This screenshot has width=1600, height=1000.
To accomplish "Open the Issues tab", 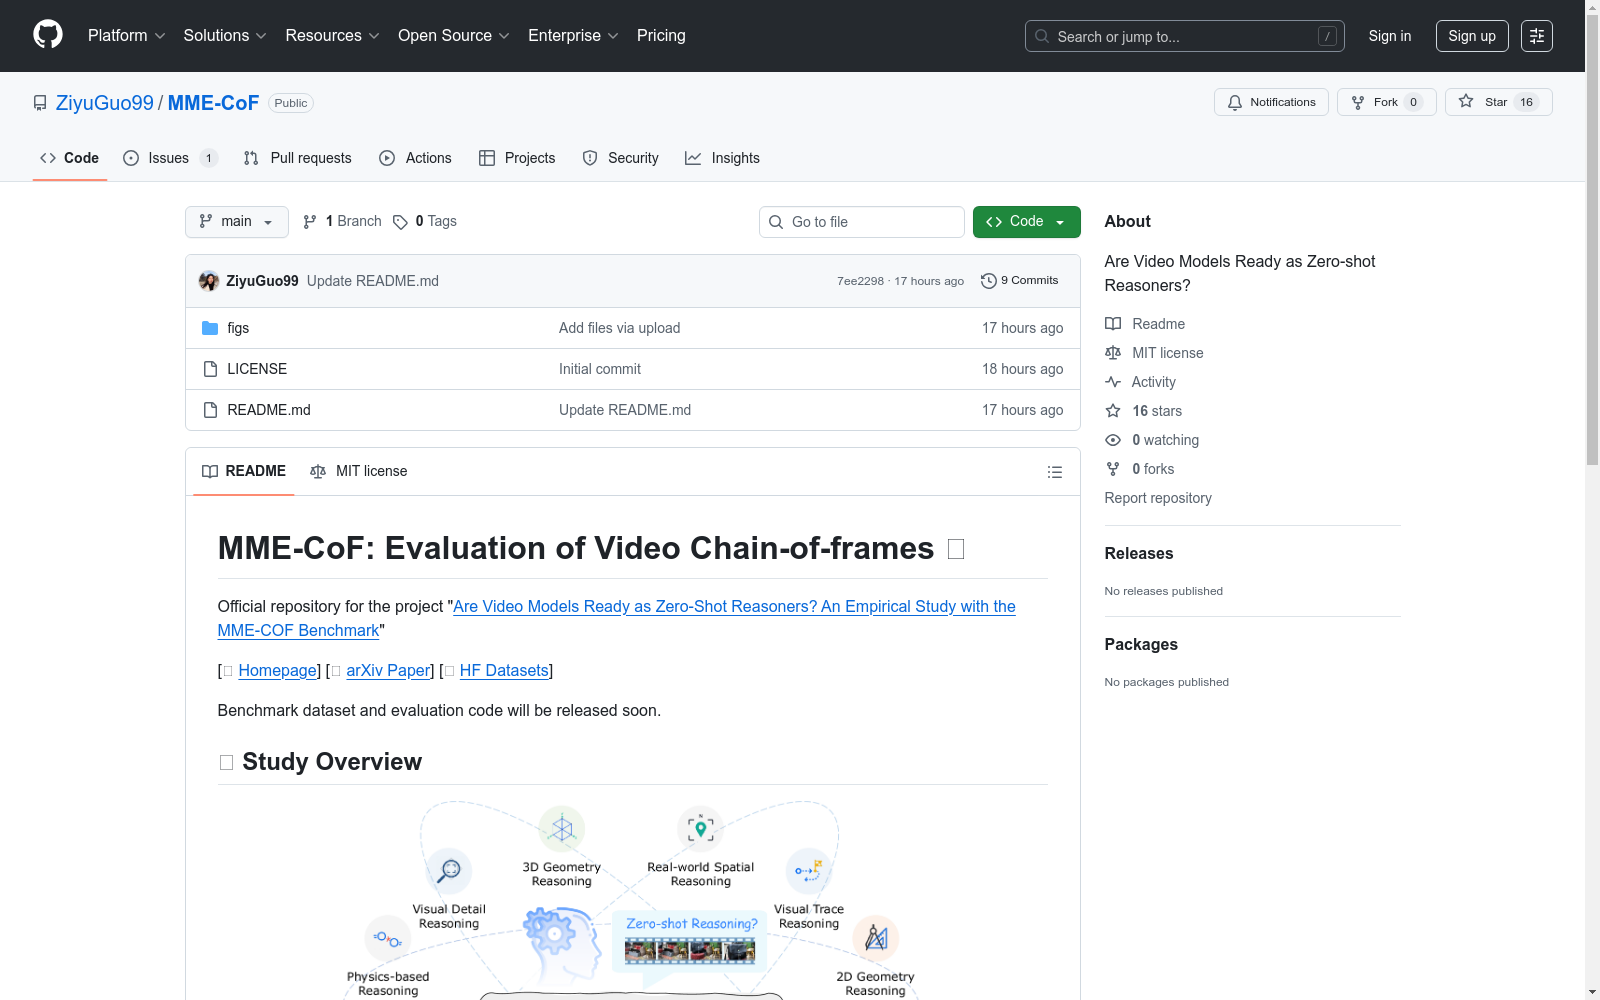I will tap(169, 158).
